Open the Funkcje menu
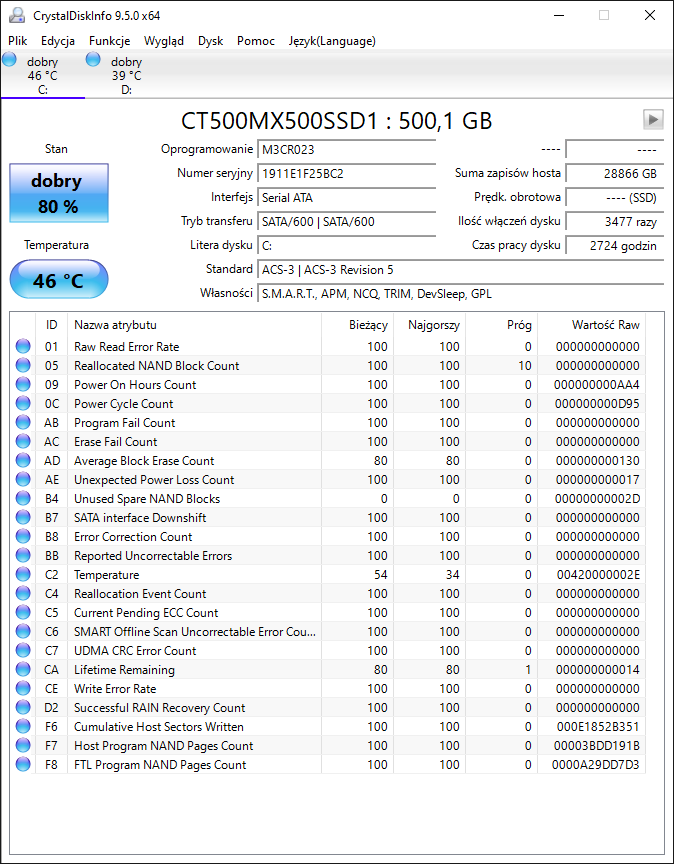674x864 pixels. pyautogui.click(x=110, y=41)
